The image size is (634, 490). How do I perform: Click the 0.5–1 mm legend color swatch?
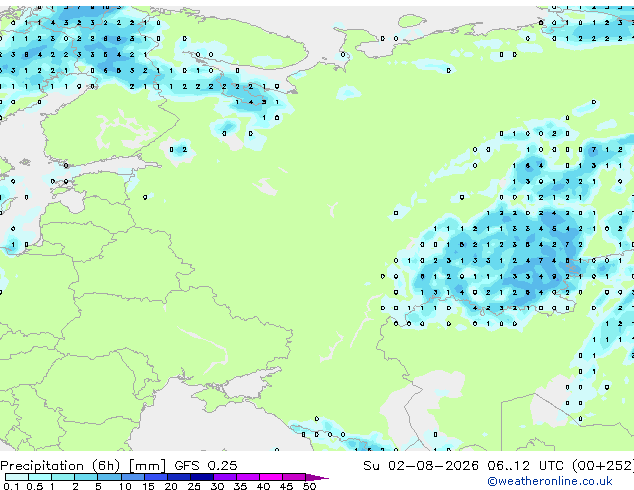(40, 477)
